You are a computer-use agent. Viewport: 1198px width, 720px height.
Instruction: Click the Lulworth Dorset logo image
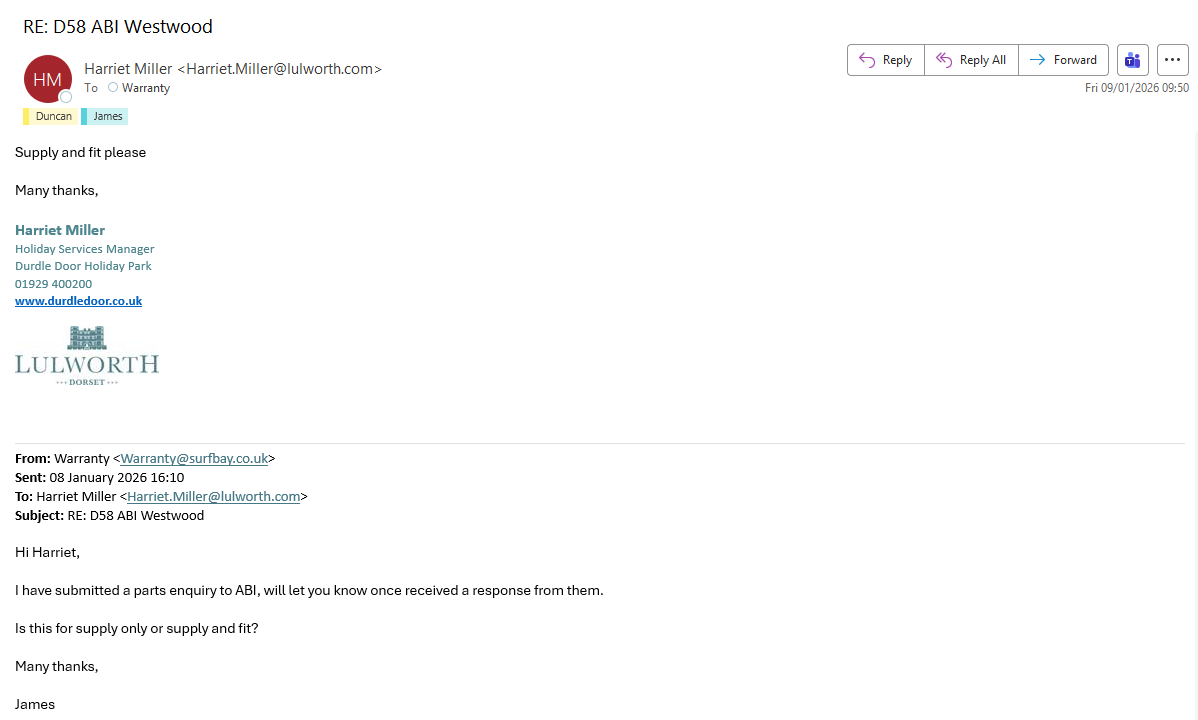click(87, 356)
